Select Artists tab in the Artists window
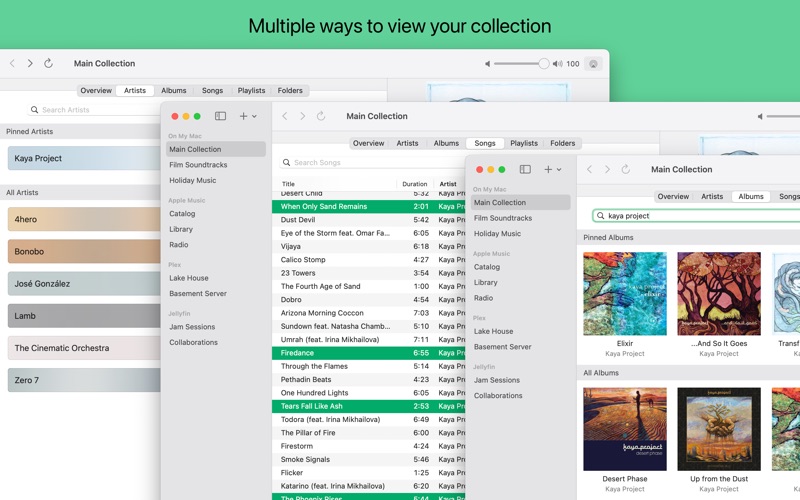 [x=135, y=90]
